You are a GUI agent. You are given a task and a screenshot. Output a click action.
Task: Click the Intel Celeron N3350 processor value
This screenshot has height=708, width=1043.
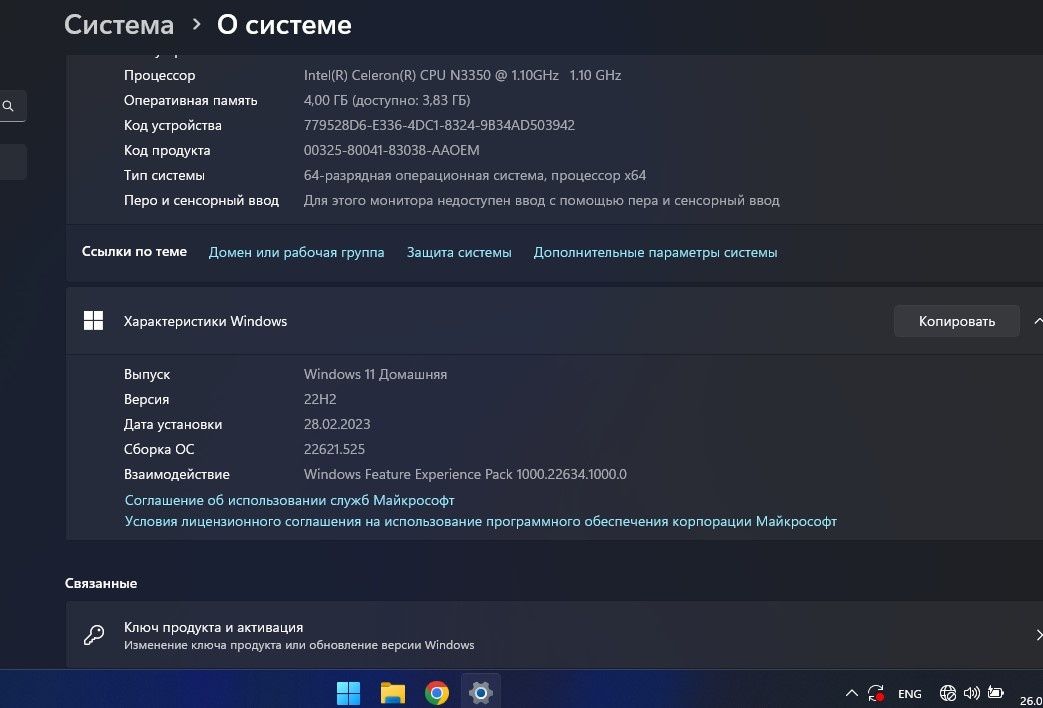[462, 75]
